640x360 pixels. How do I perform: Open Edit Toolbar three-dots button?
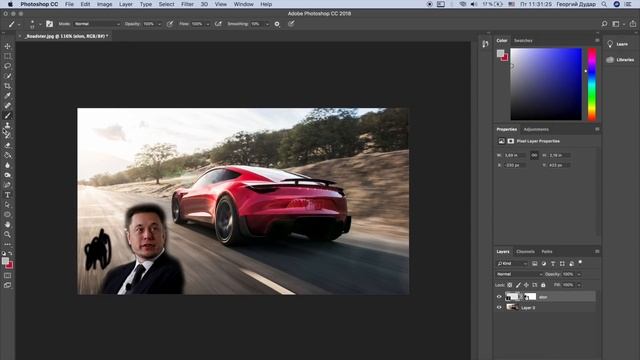tap(7, 244)
